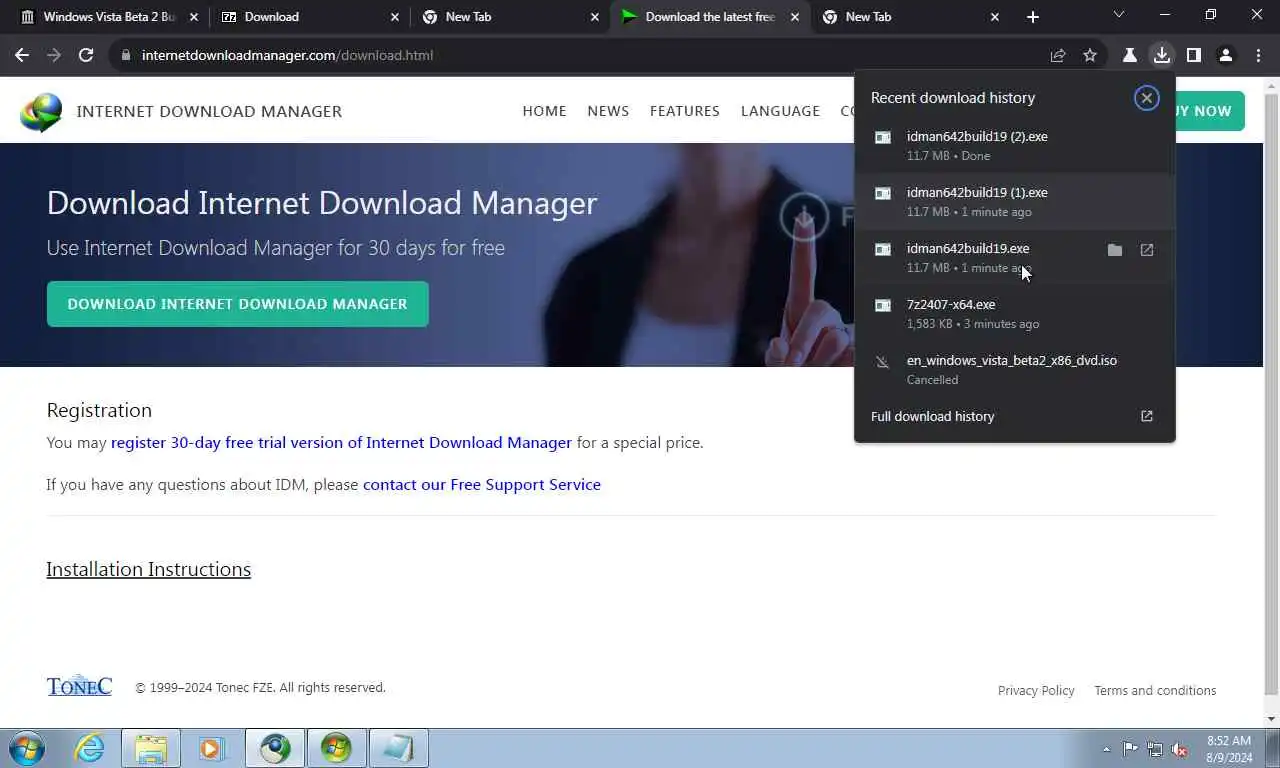
Task: Bookmark this page with the star icon
Action: tap(1090, 55)
